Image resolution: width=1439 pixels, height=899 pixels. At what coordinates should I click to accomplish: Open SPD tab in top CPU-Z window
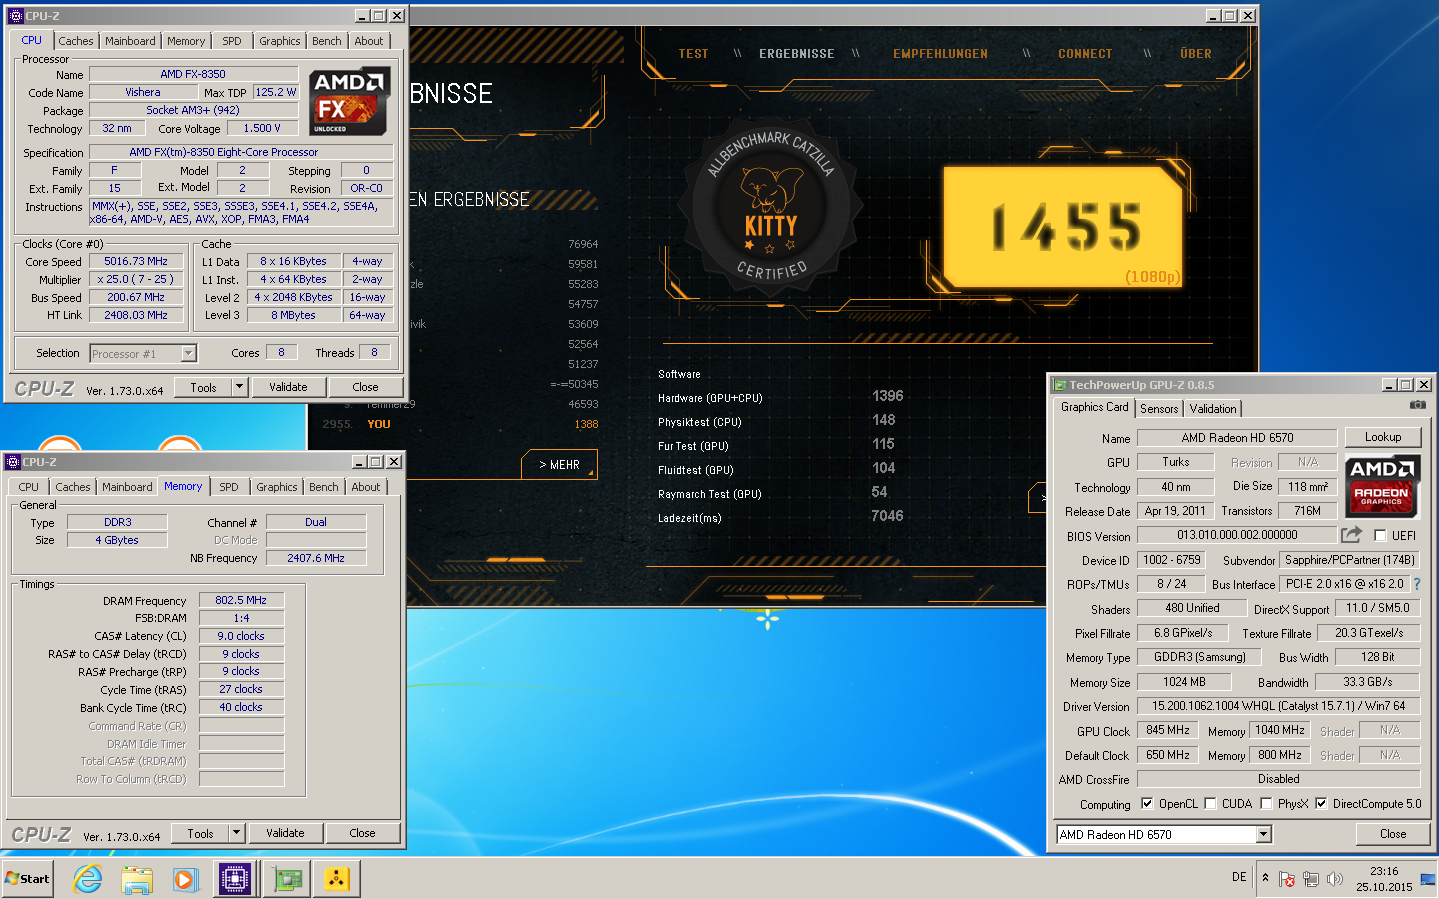coord(232,41)
